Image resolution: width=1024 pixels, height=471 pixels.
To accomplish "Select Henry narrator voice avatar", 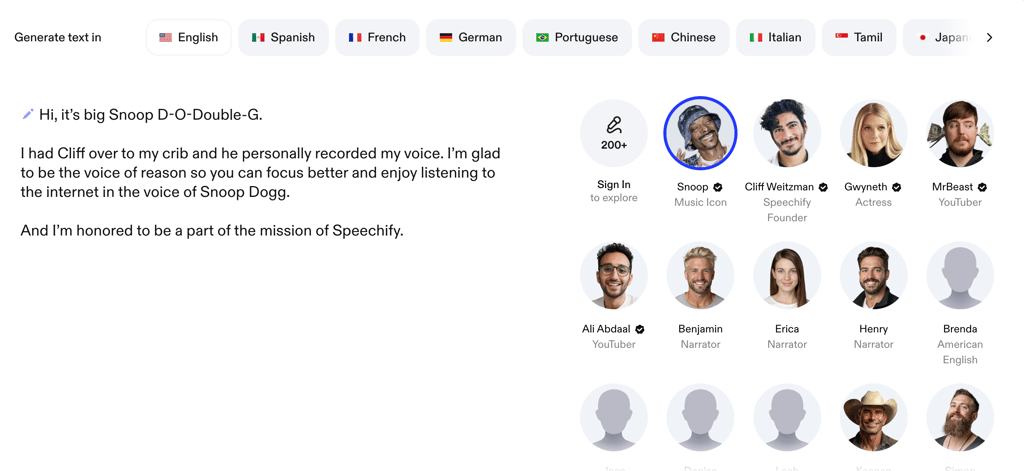I will click(873, 276).
